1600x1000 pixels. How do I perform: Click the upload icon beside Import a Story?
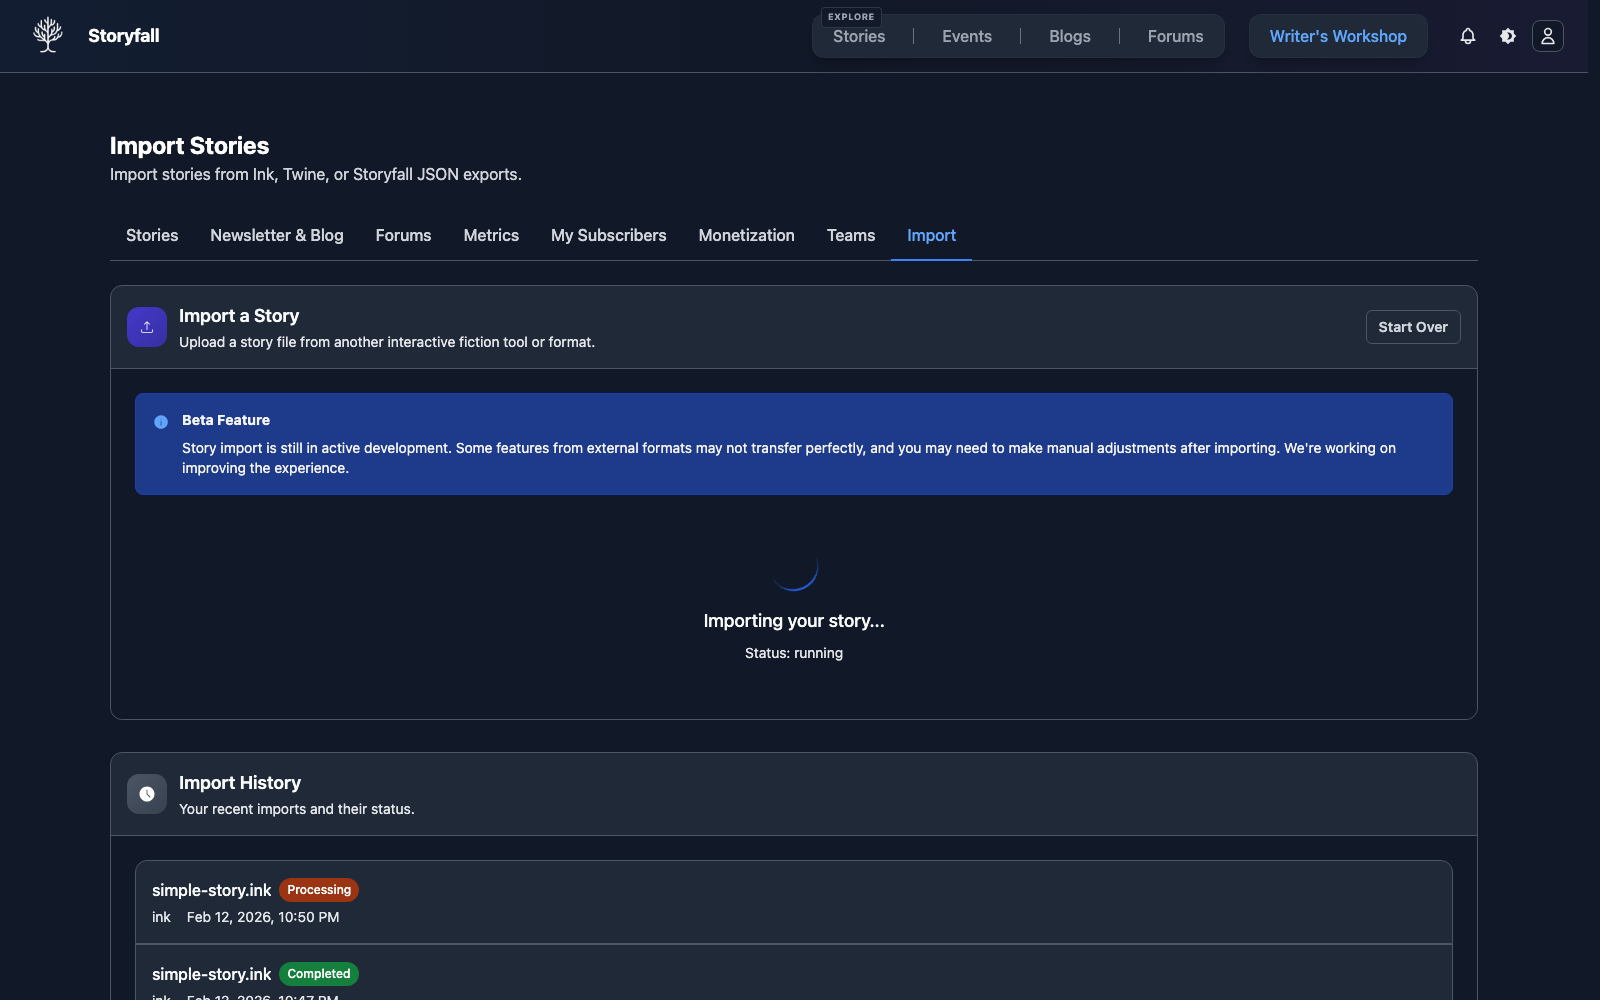[146, 327]
